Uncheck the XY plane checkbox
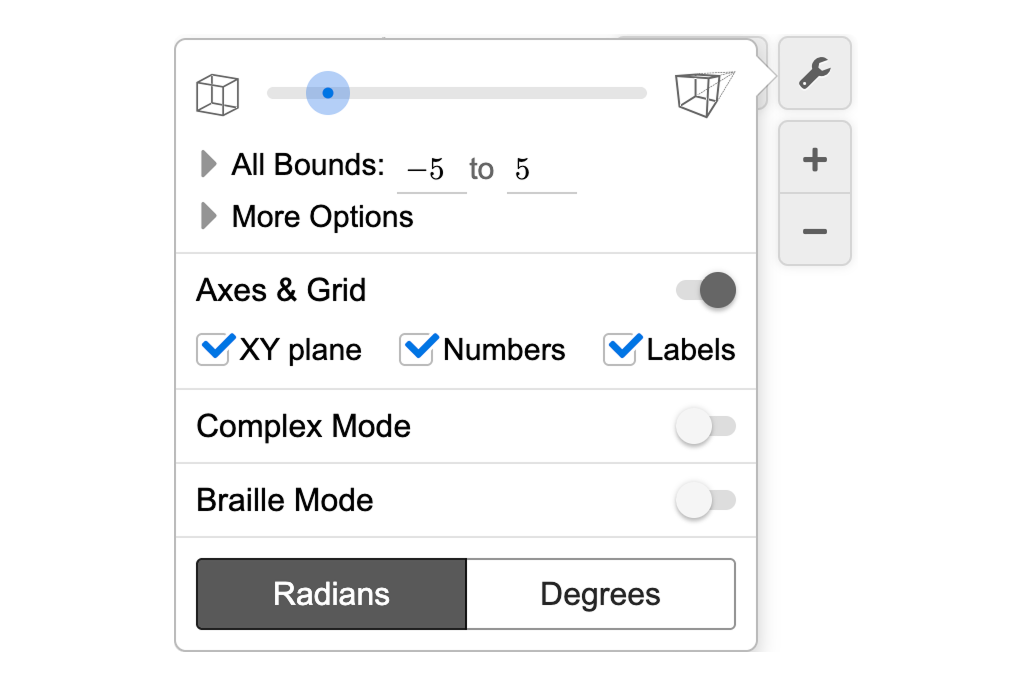 click(212, 349)
